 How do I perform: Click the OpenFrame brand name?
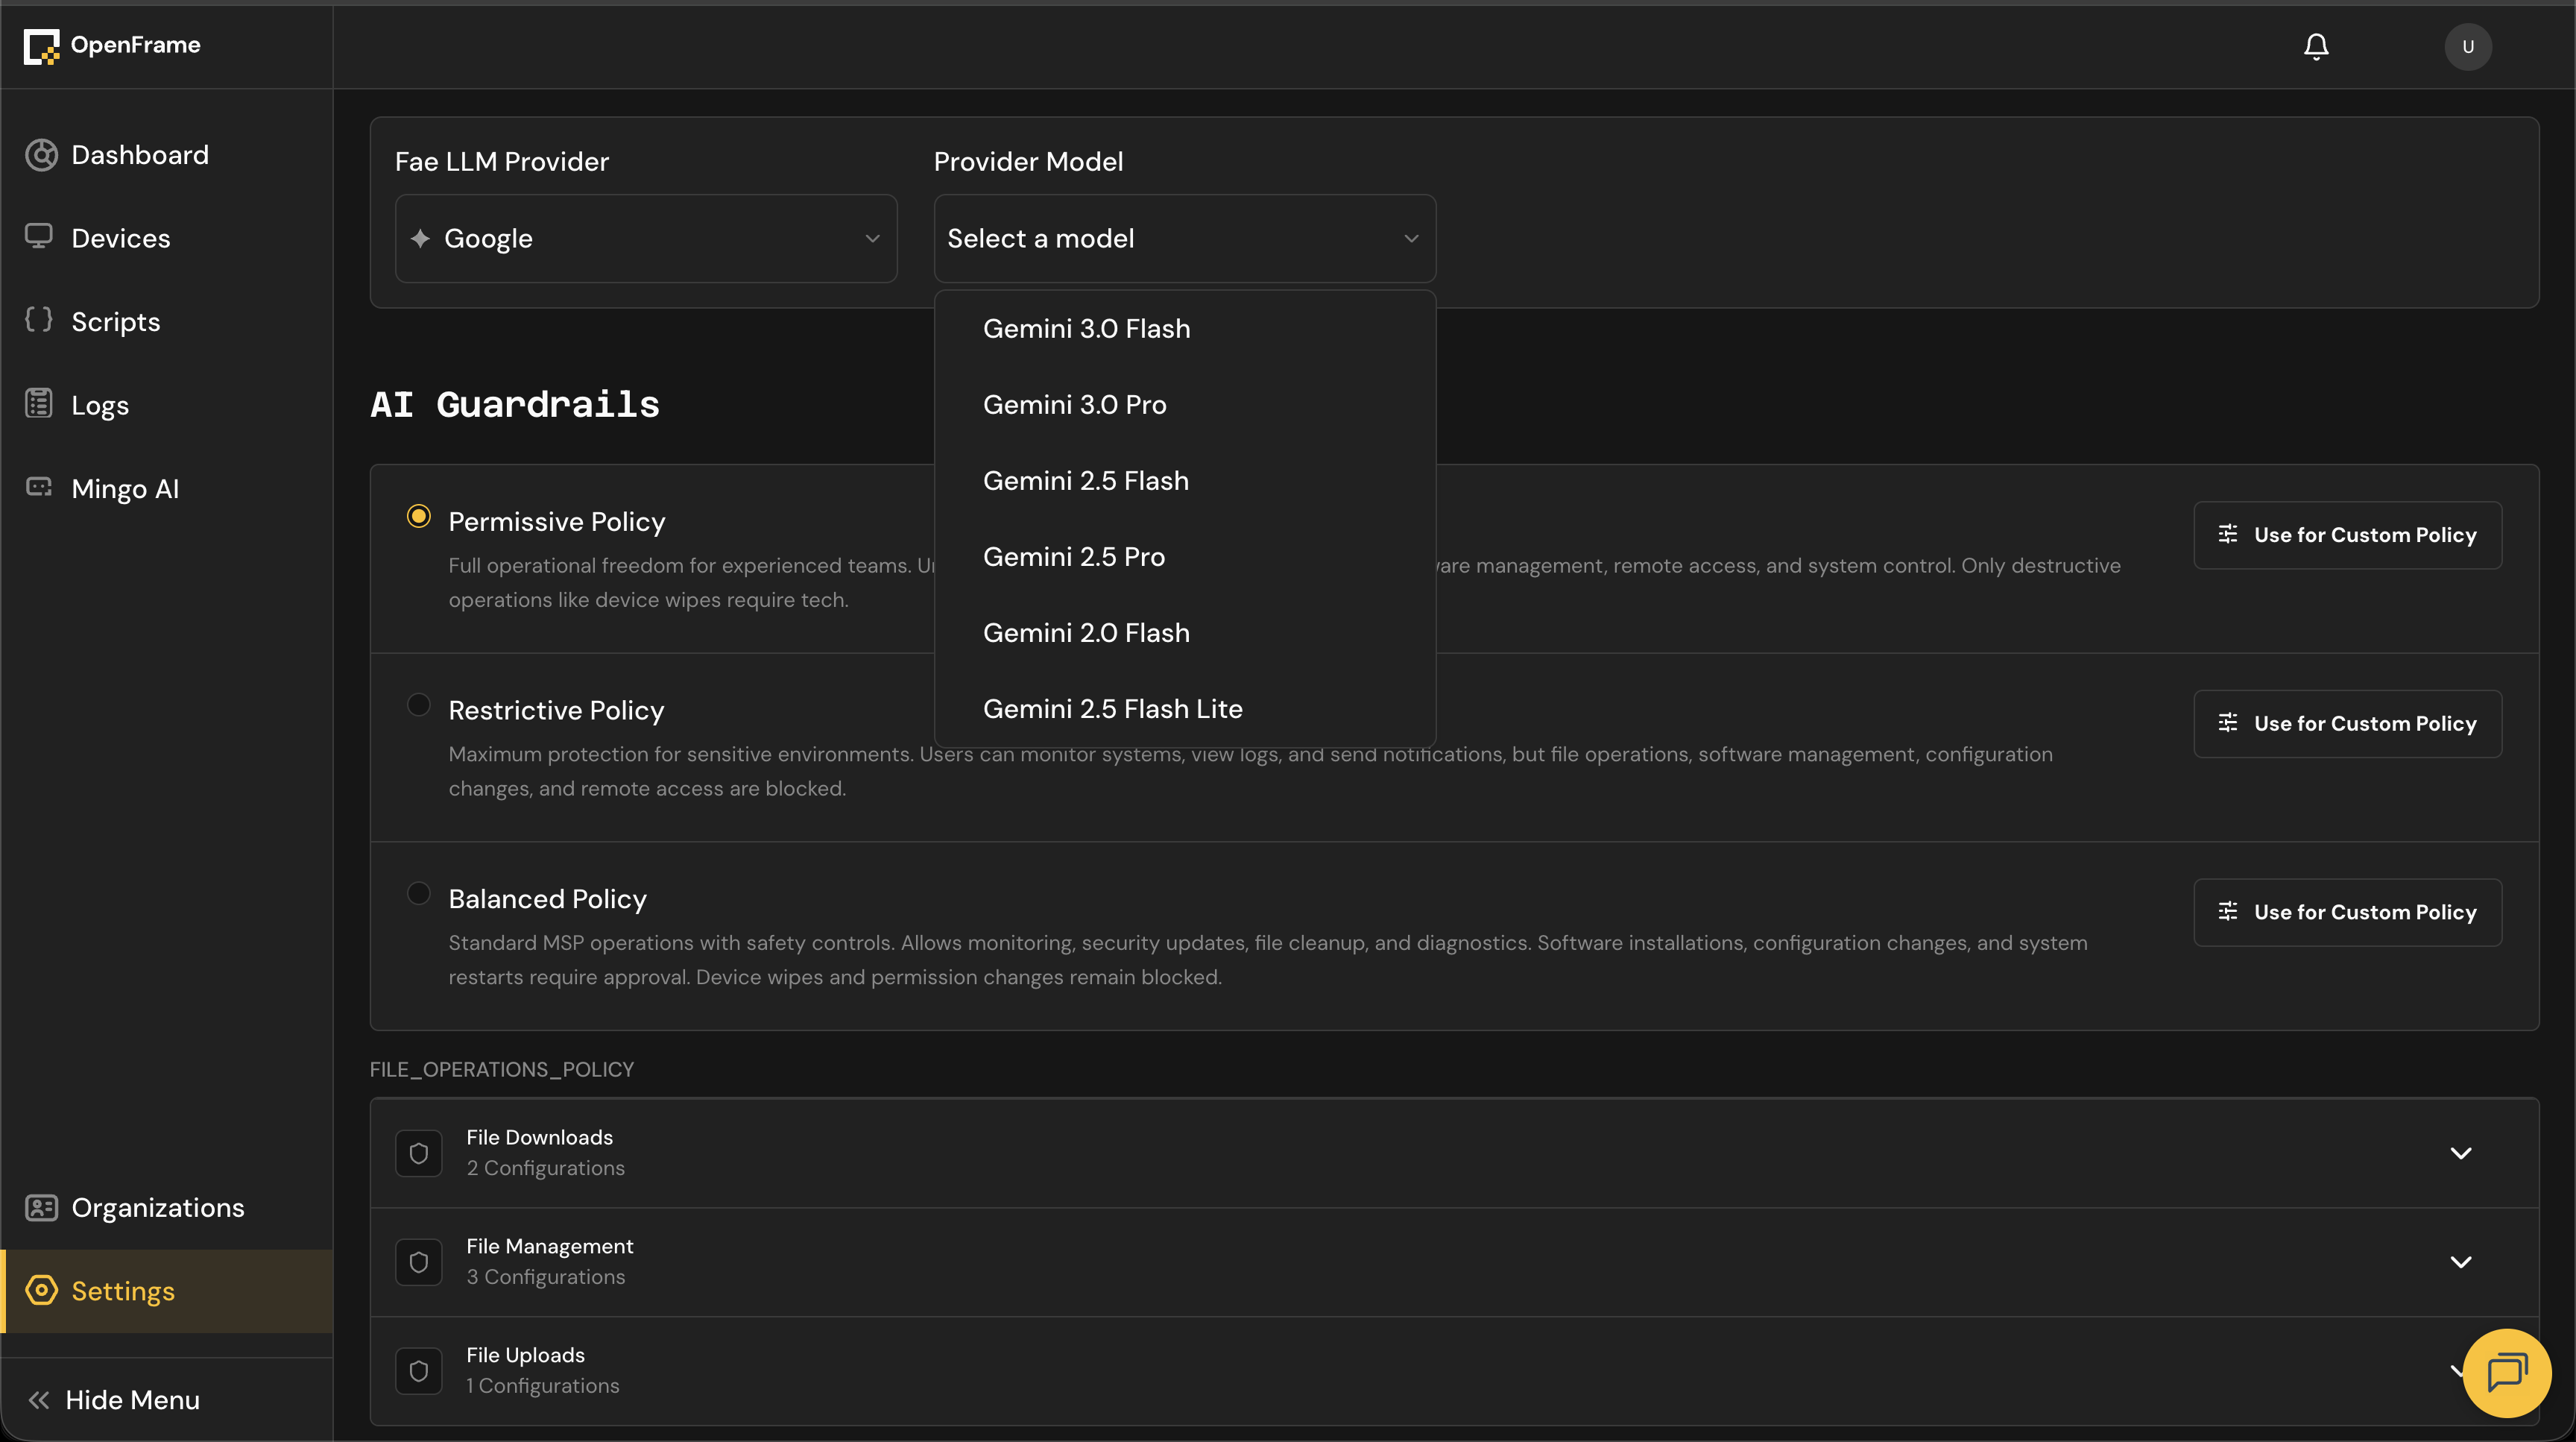point(135,45)
